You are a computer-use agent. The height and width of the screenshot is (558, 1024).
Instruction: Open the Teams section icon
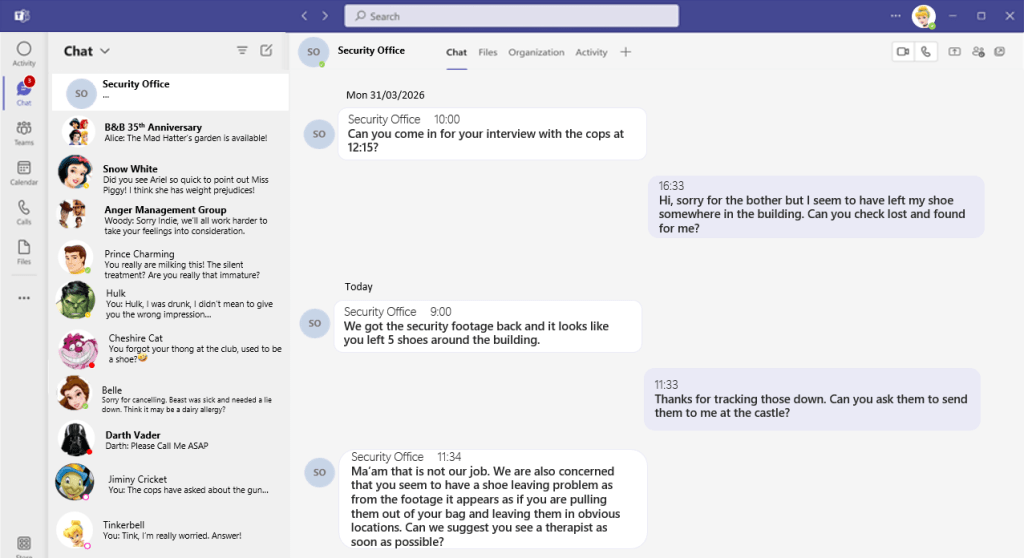pos(24,133)
